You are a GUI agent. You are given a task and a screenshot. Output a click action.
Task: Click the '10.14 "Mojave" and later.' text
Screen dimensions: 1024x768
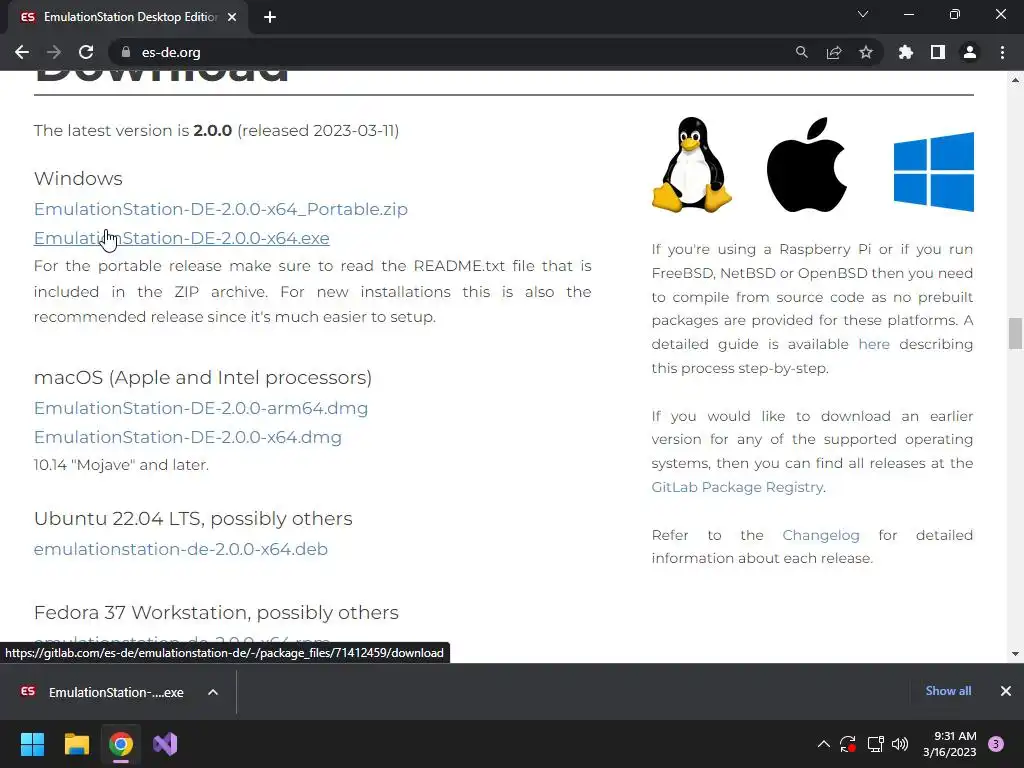point(121,465)
